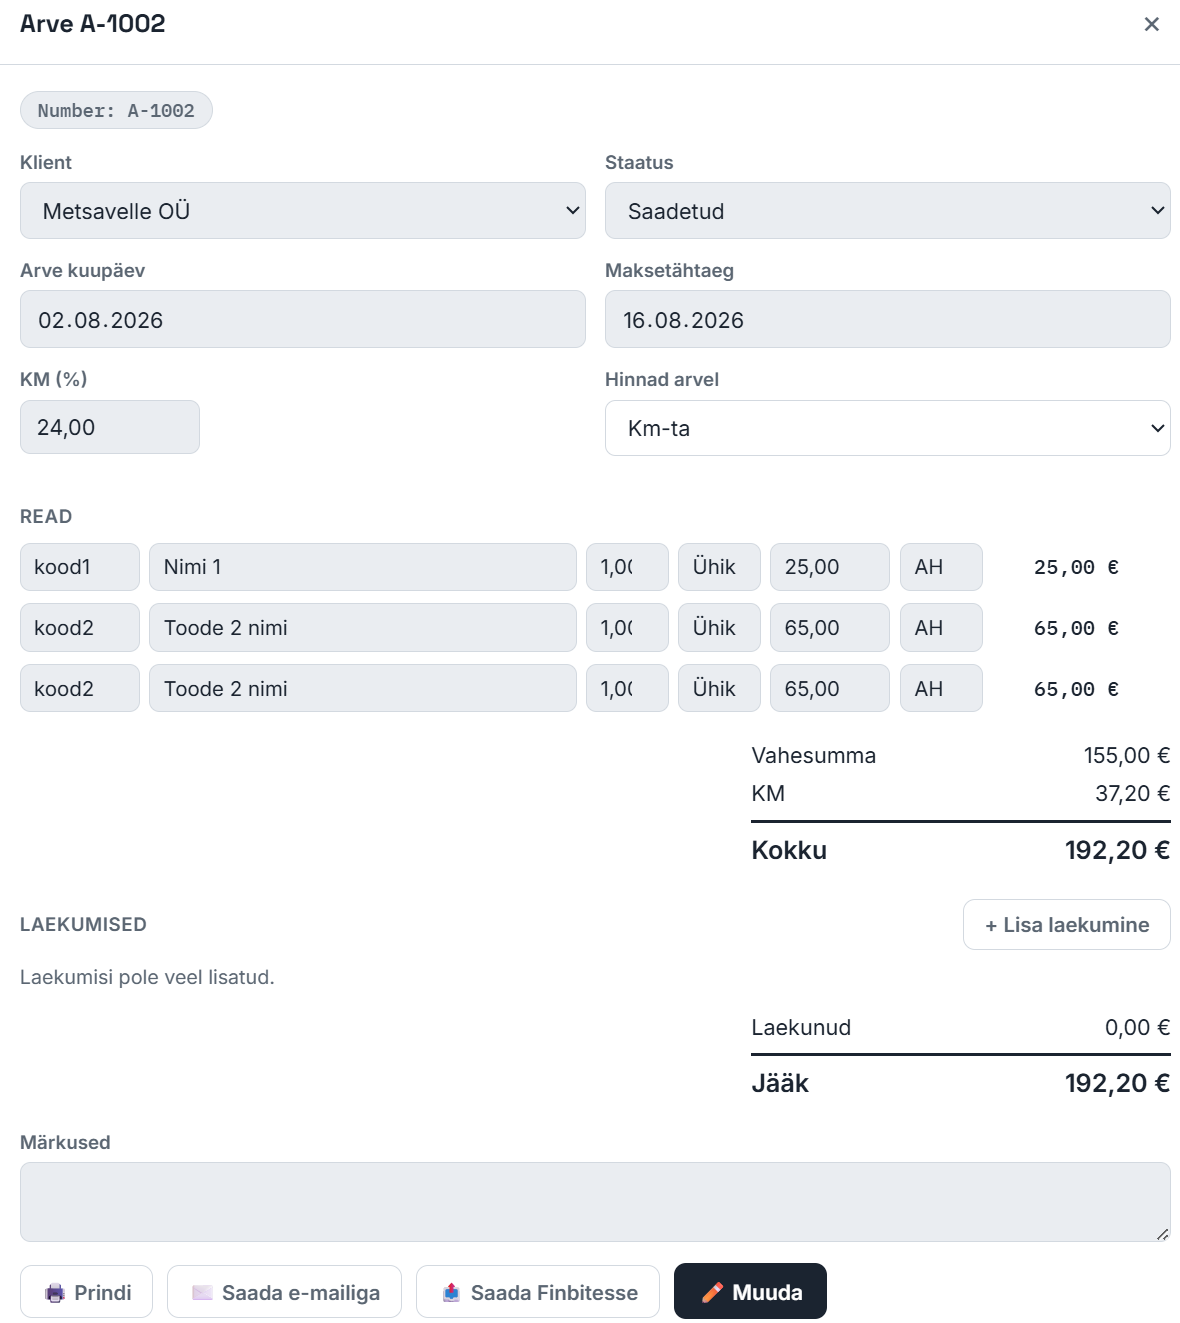Click the Maksetähtaeg field 16.08.2026
1180x1323 pixels.
888,319
